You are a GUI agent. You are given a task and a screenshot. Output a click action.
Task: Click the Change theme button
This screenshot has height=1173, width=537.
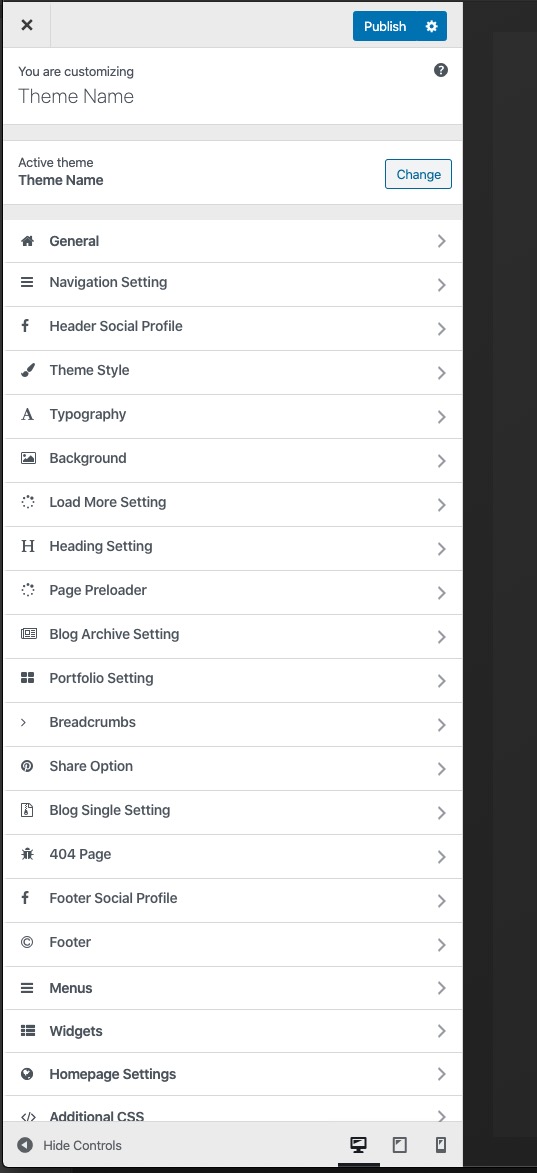tap(418, 174)
